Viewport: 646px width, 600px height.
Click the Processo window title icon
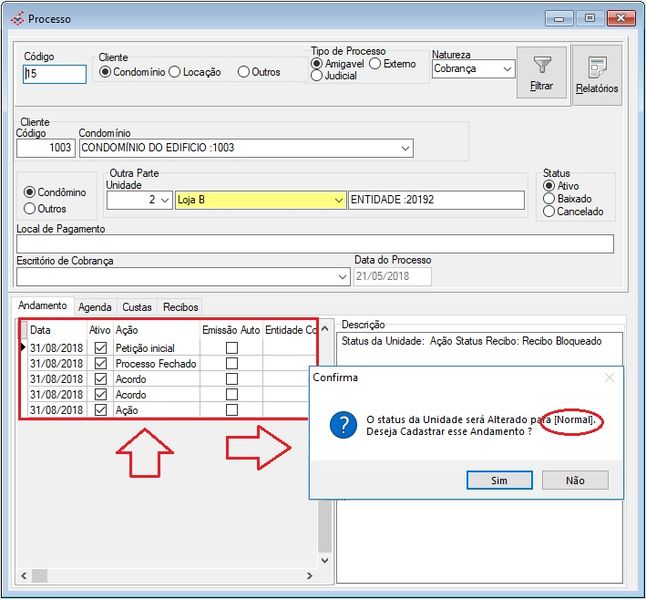tap(16, 18)
